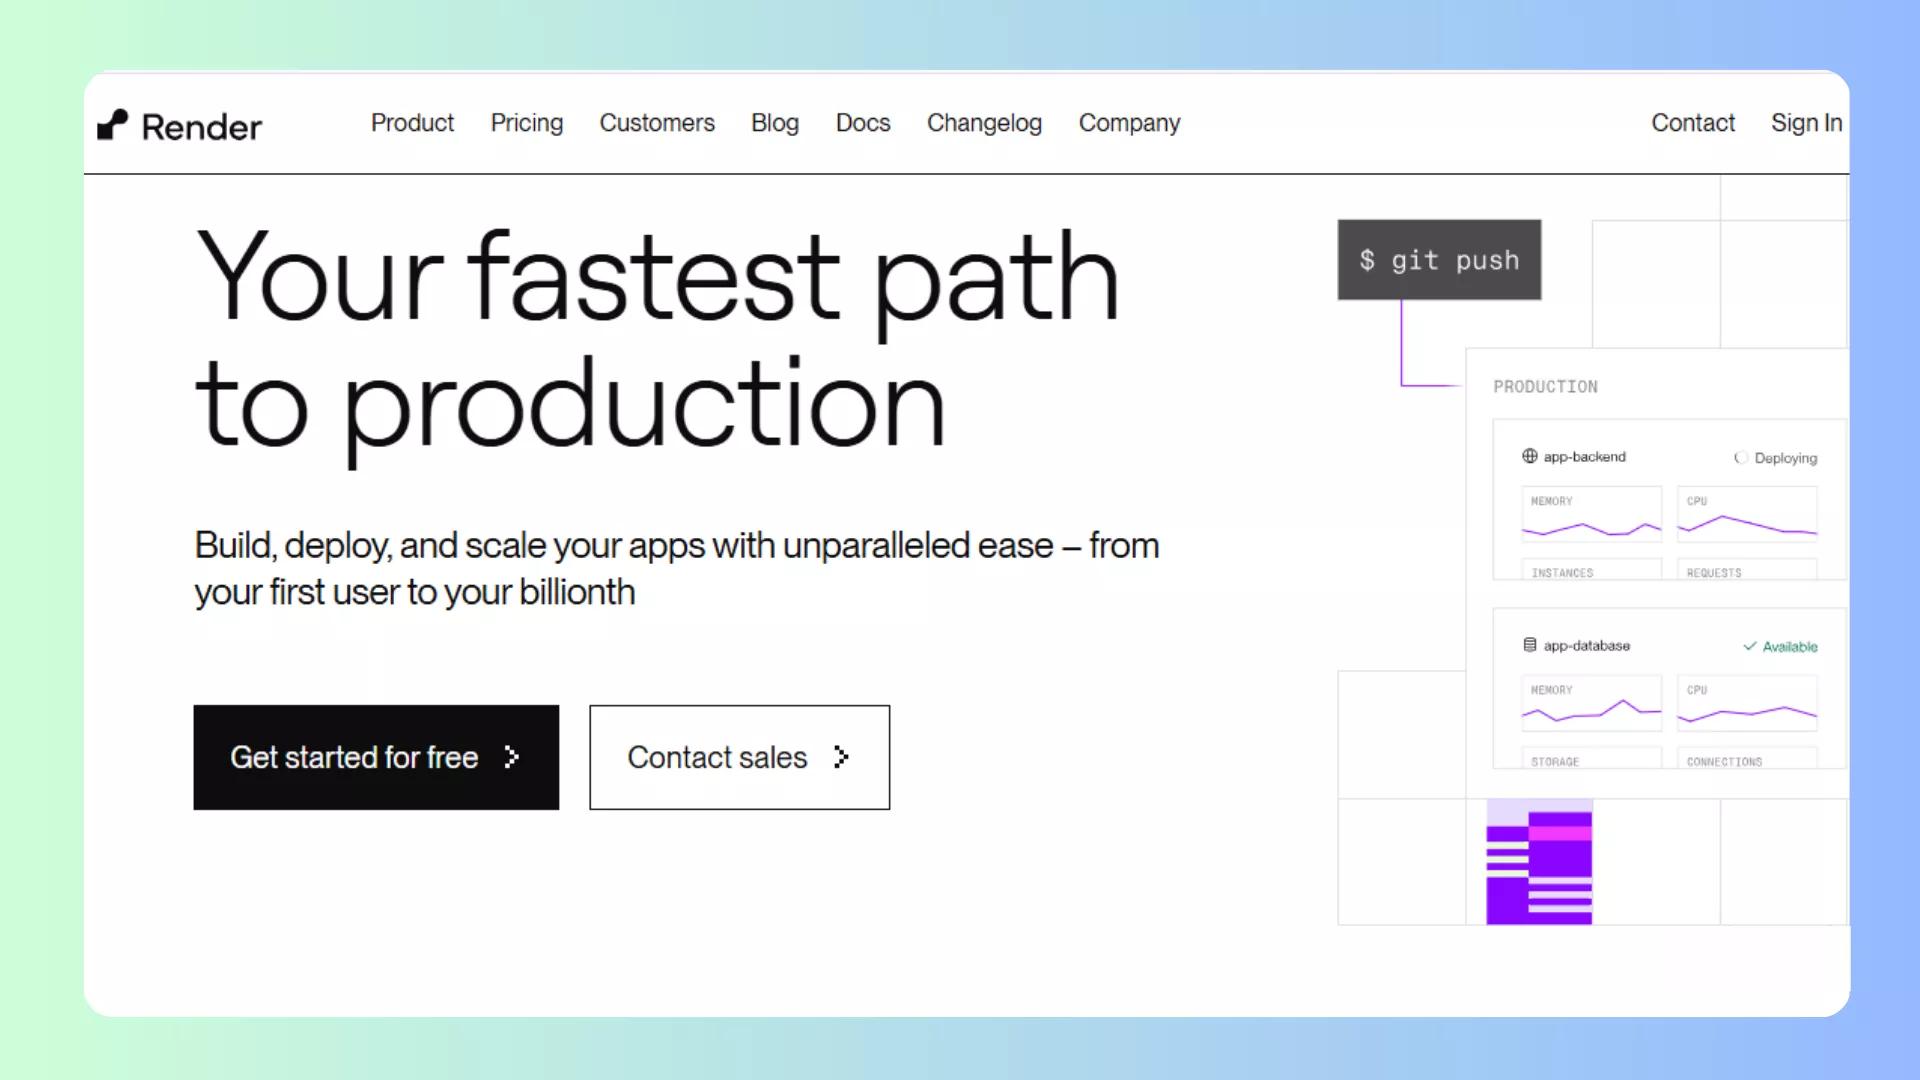
Task: Click the database icon beside app-database
Action: [x=1530, y=646]
